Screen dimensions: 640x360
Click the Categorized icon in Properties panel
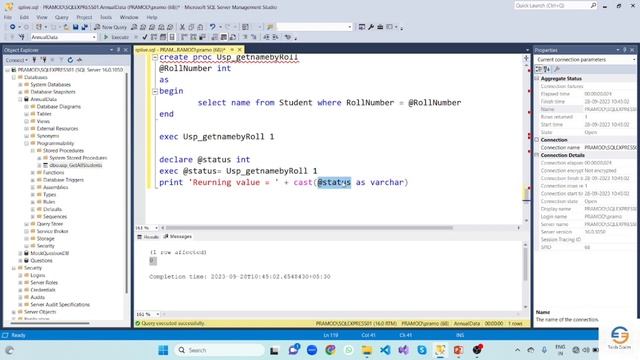(539, 69)
